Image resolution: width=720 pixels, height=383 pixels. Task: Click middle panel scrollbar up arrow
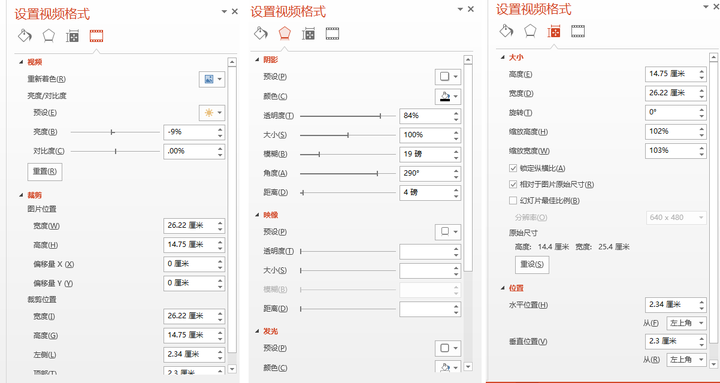(468, 60)
